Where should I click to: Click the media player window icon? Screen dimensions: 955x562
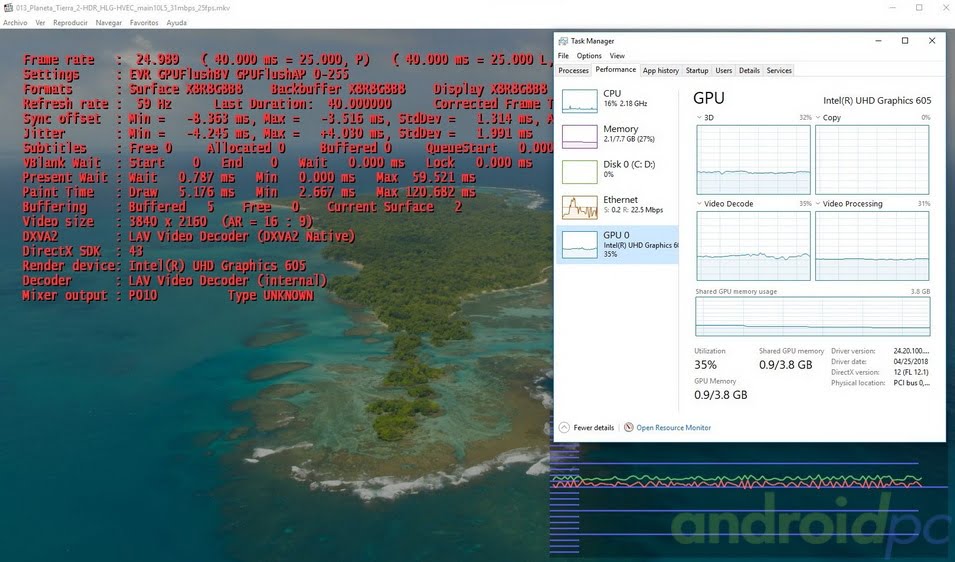tap(8, 8)
